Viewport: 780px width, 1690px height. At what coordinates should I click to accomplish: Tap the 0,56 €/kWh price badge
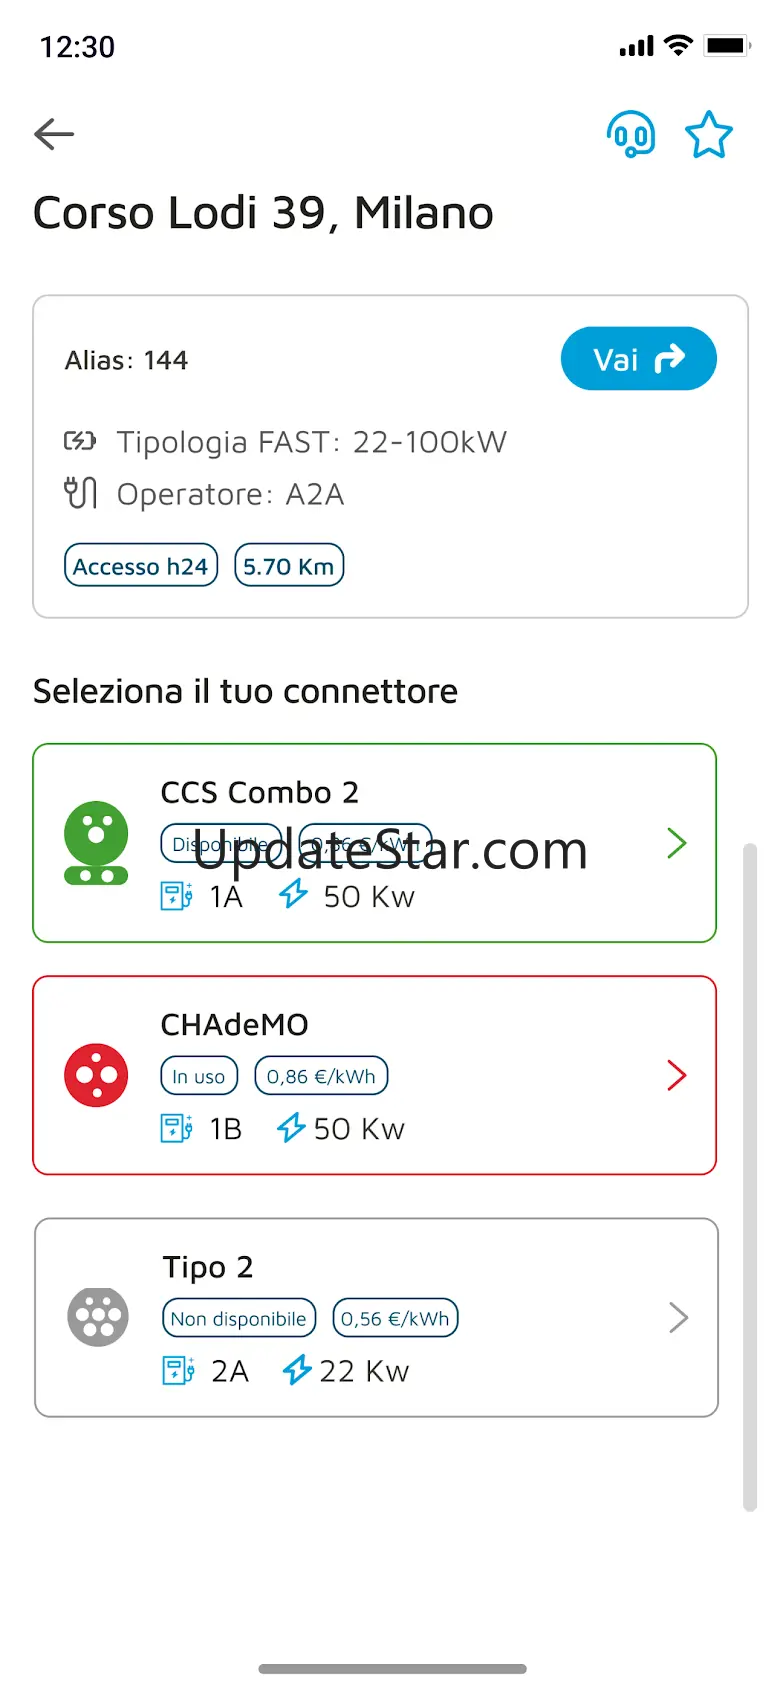click(395, 1318)
